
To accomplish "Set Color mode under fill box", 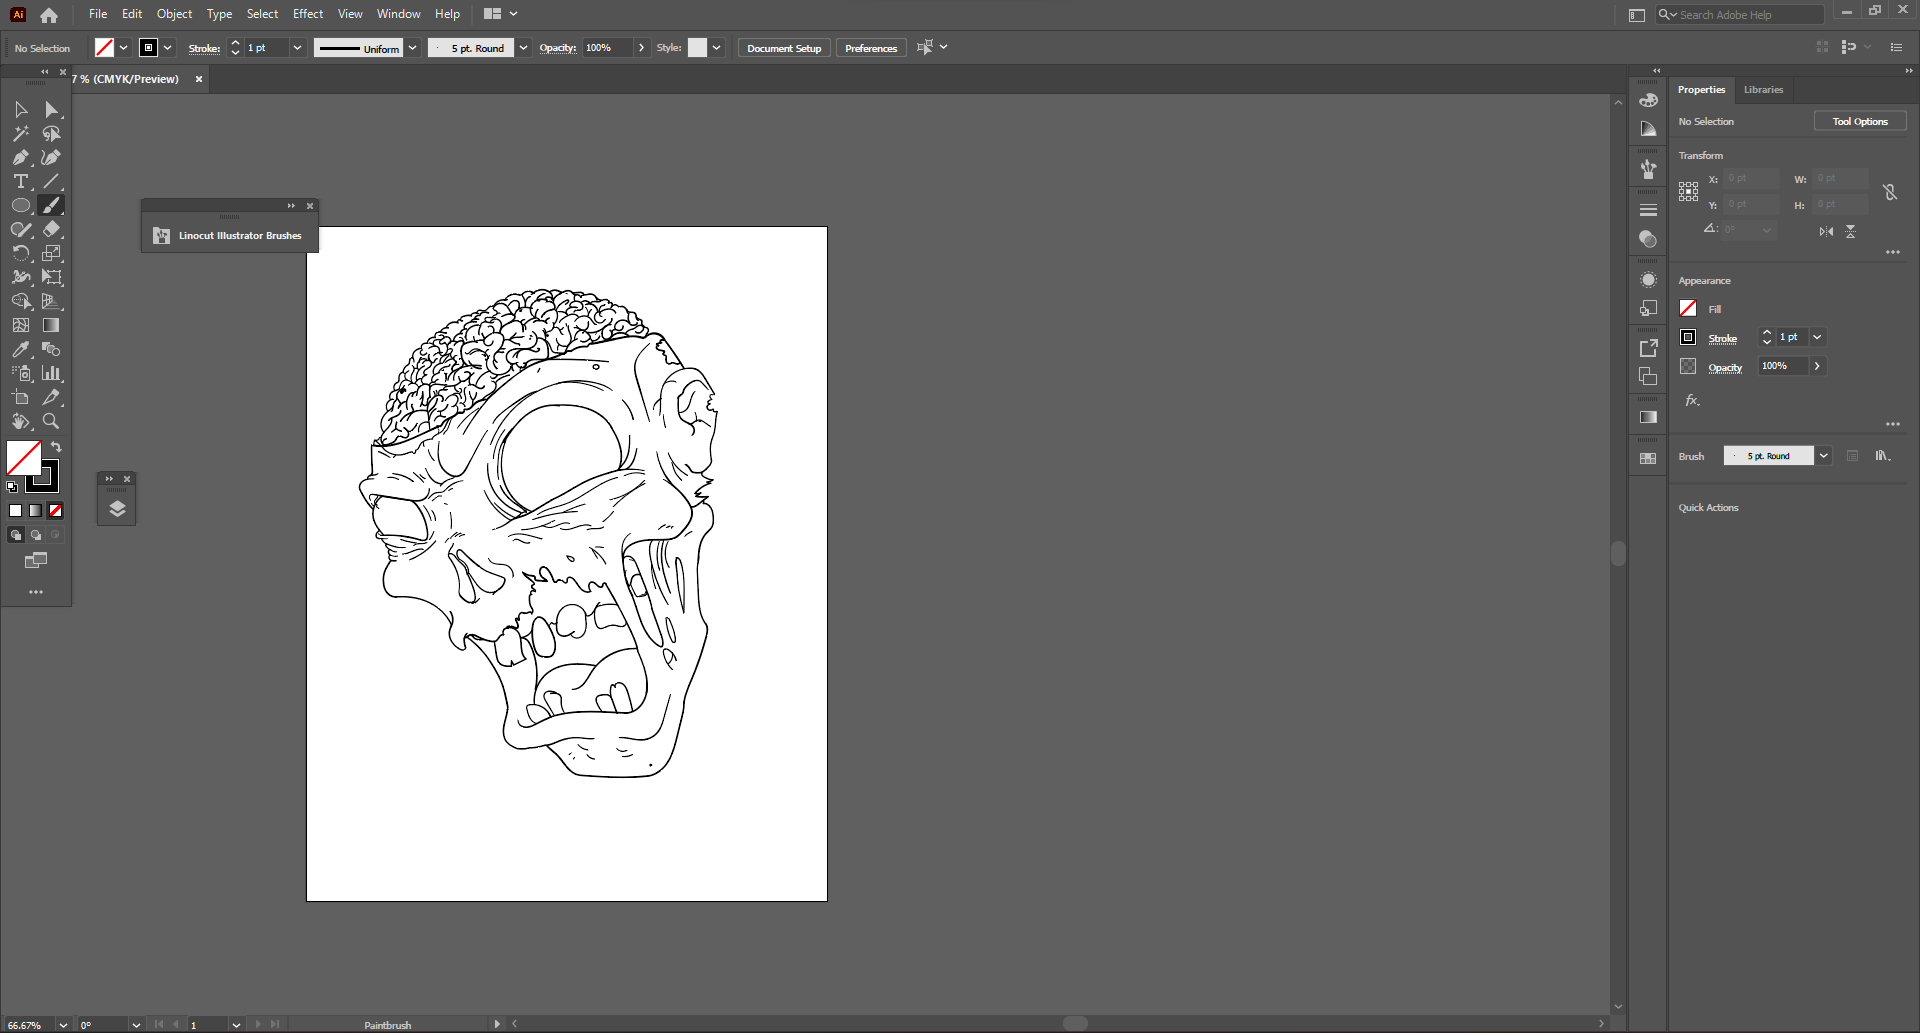I will click(x=16, y=511).
